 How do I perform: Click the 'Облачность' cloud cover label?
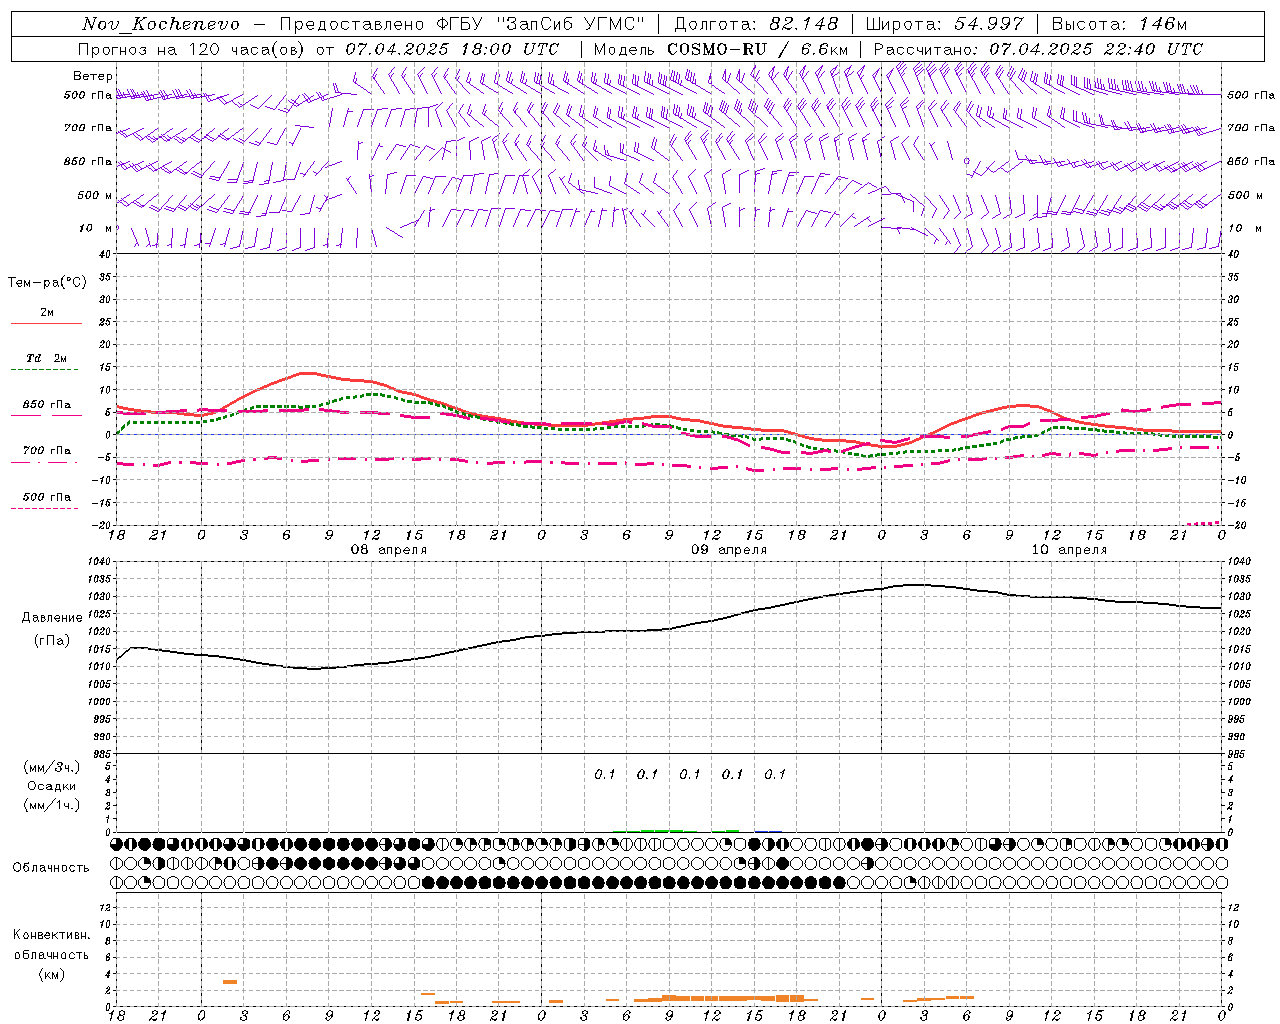coord(51,867)
